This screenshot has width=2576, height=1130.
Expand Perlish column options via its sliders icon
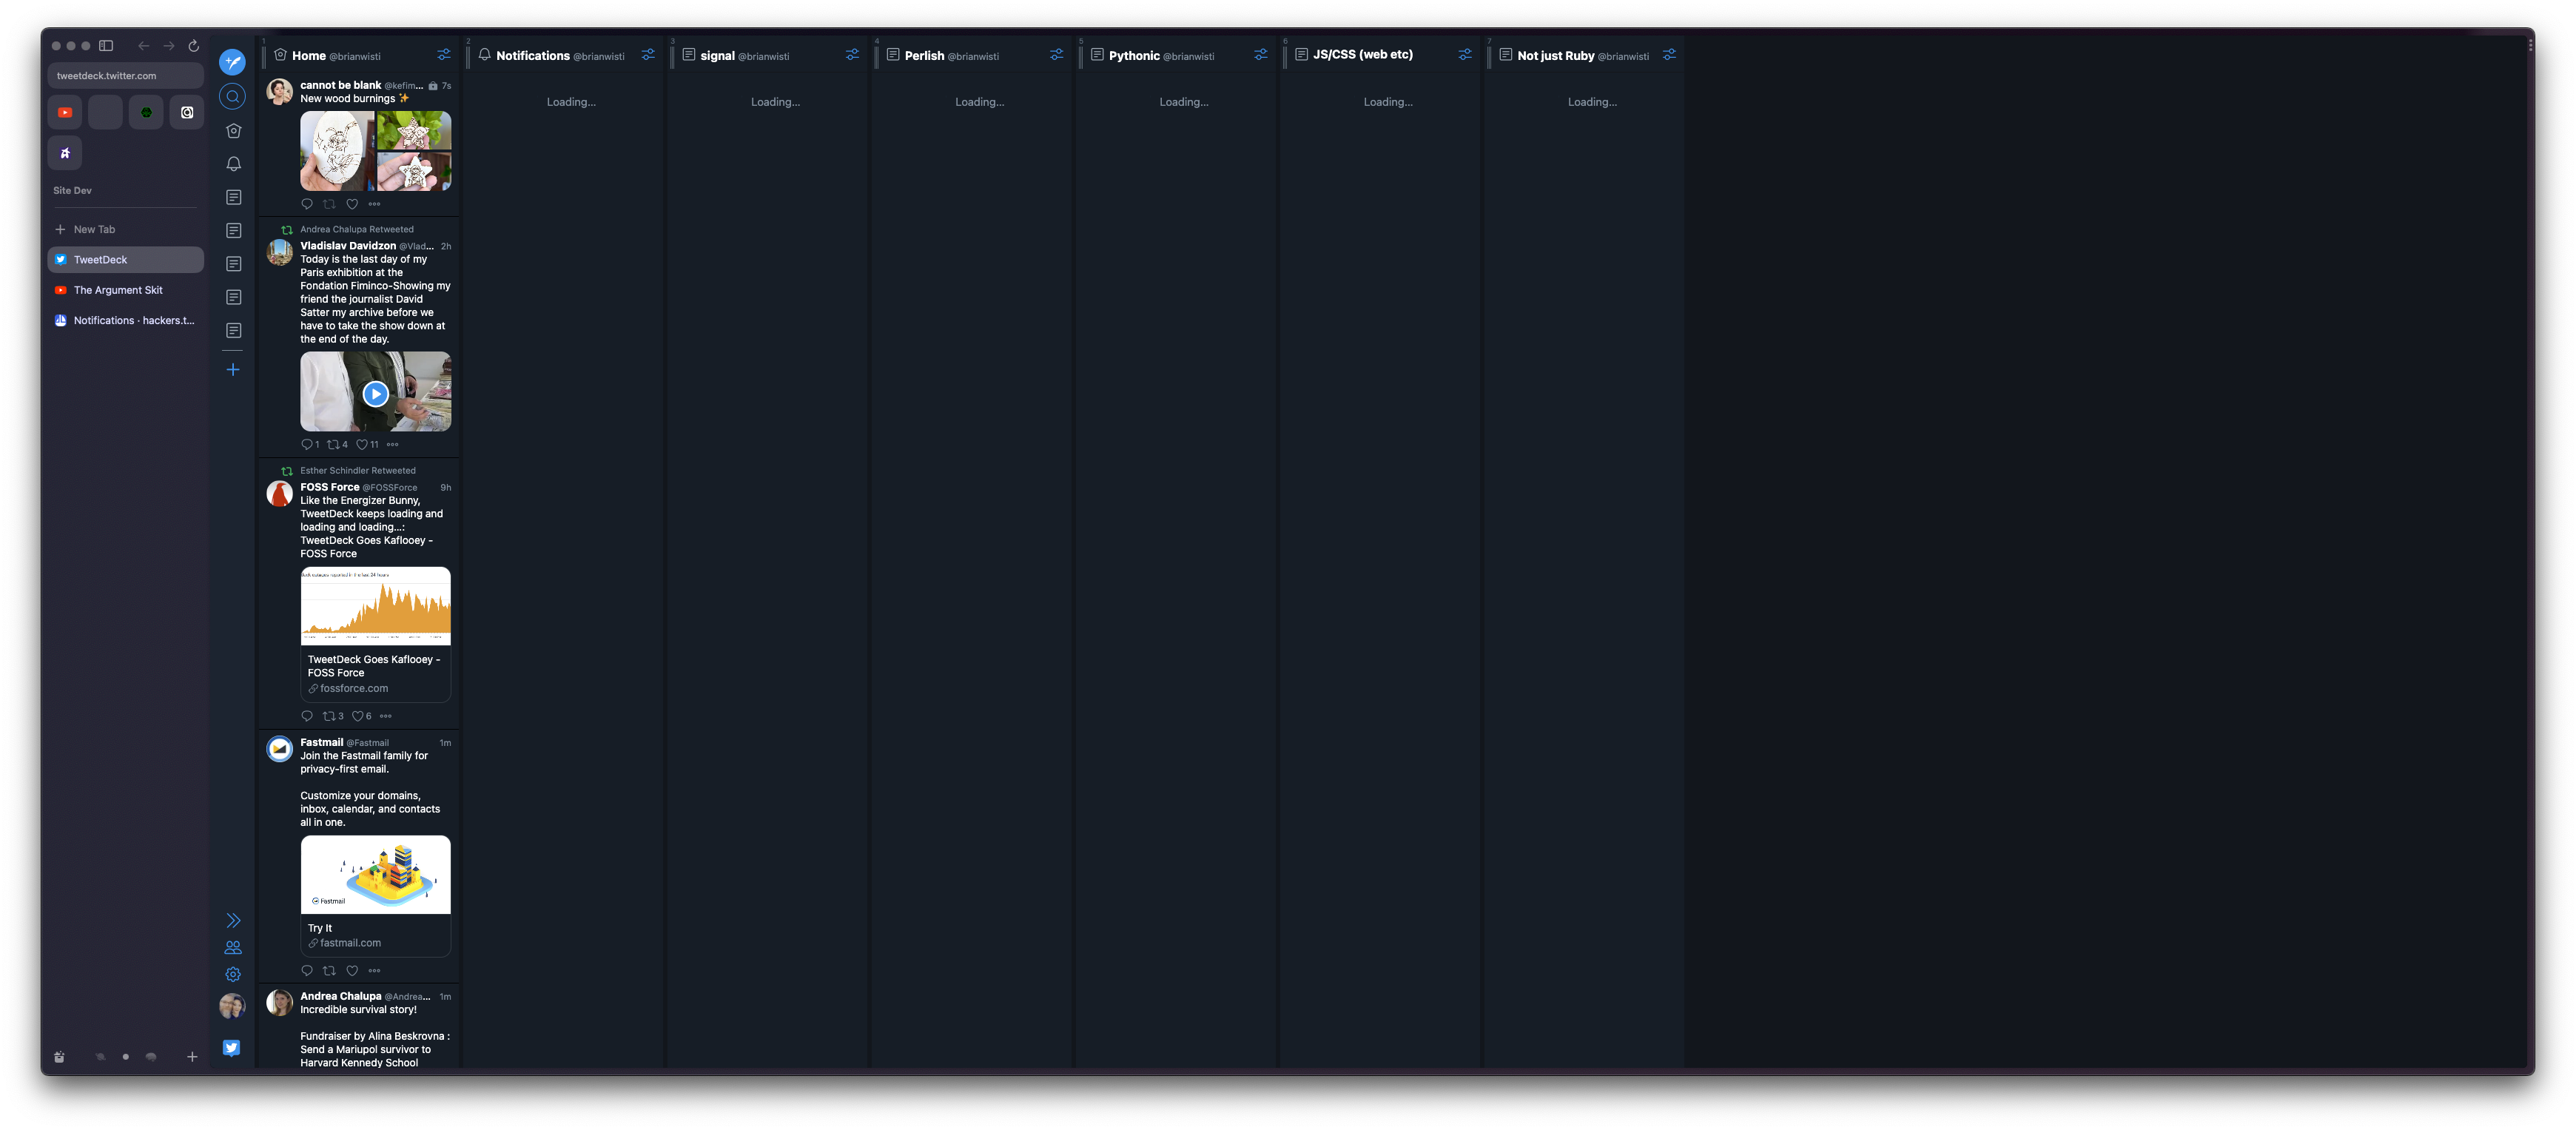(1057, 55)
